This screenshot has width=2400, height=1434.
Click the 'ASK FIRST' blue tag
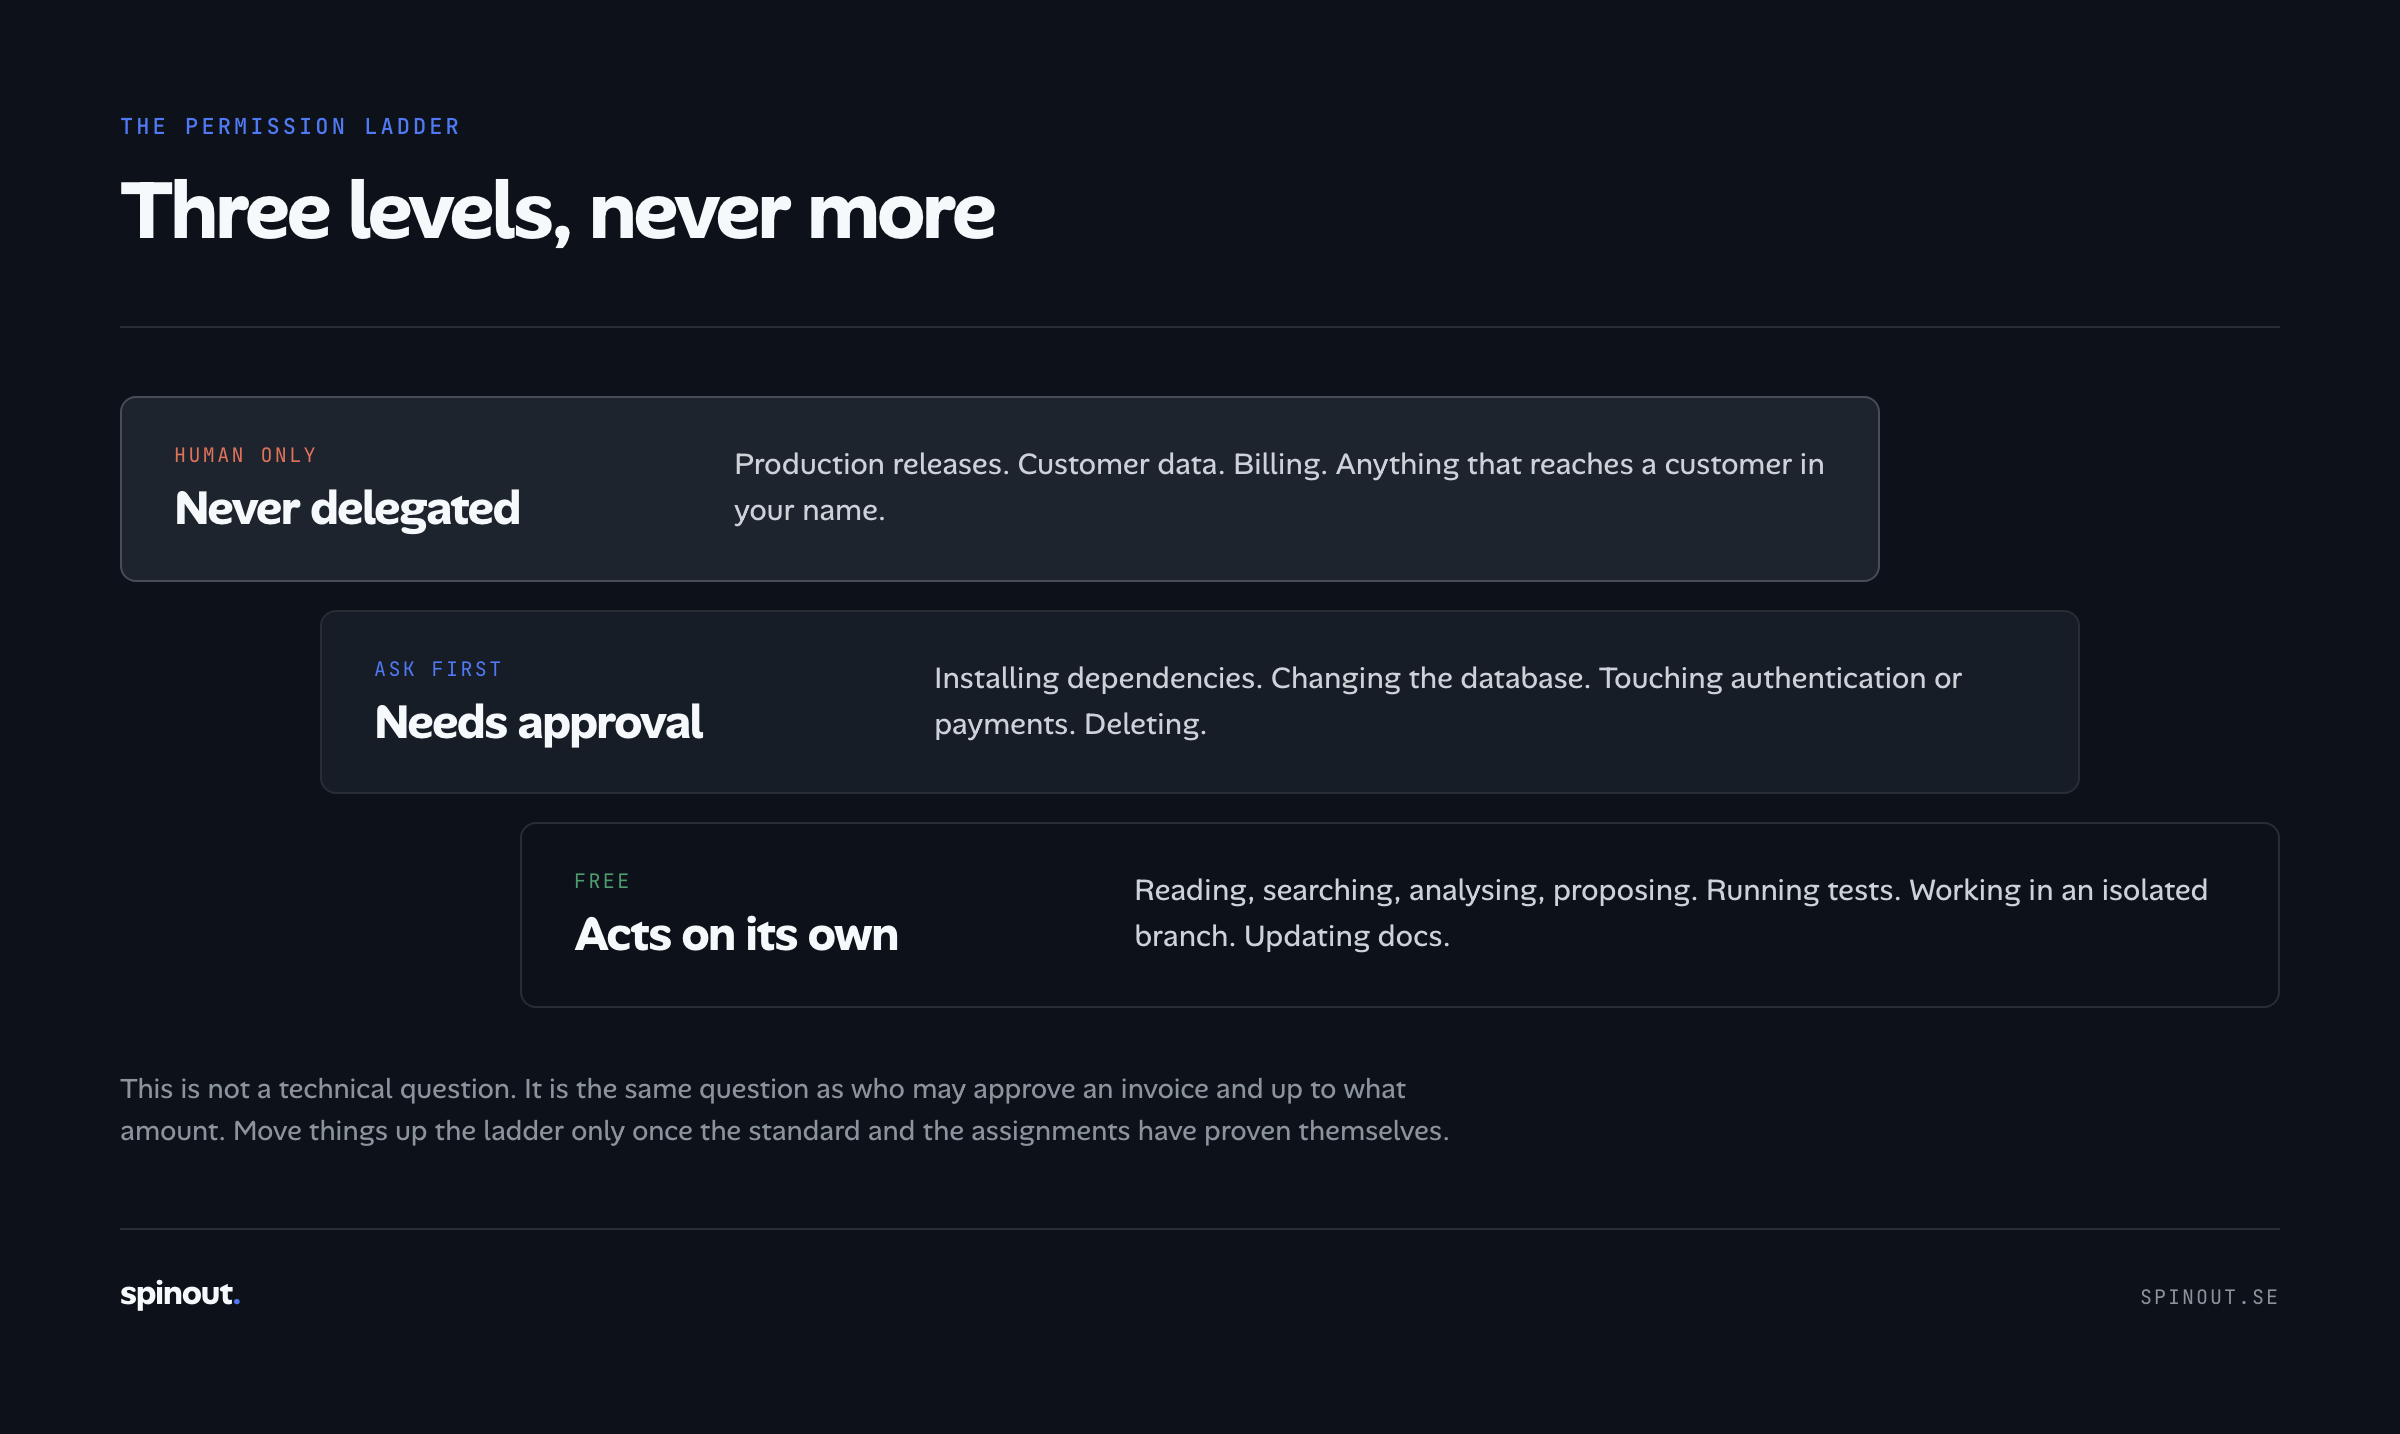(x=438, y=669)
